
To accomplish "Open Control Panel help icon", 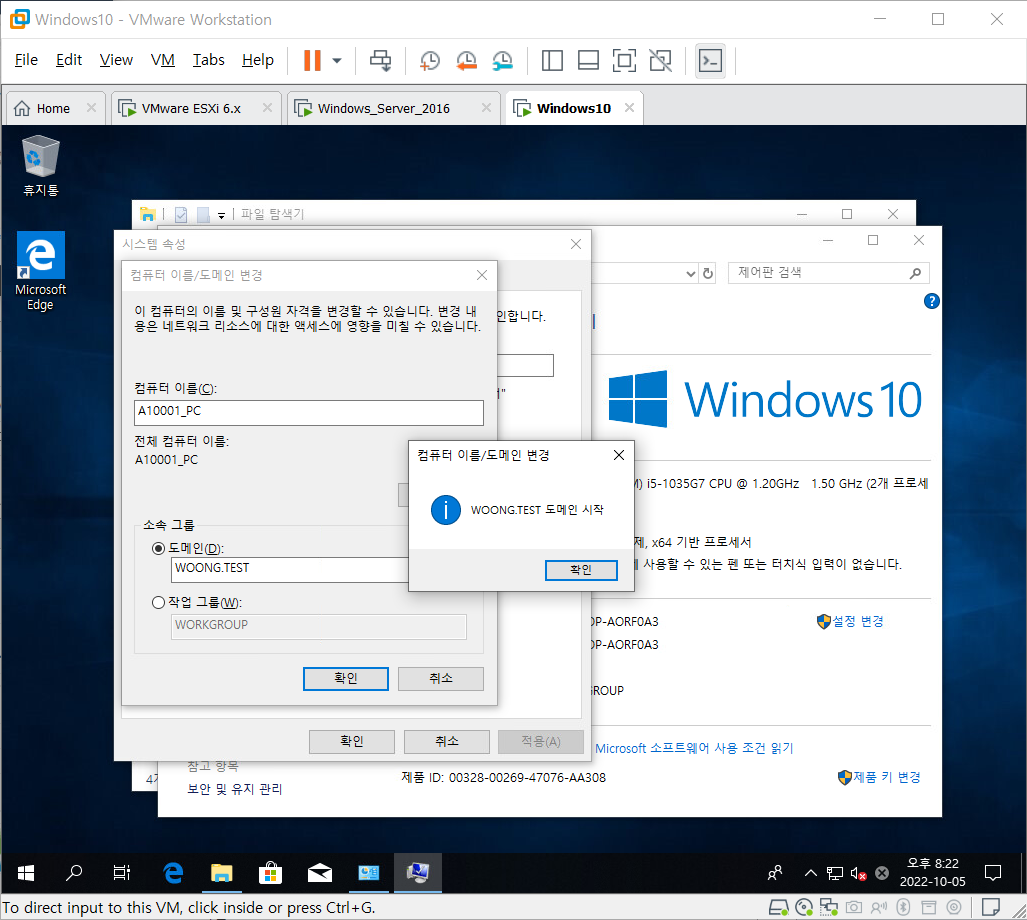I will tap(931, 301).
